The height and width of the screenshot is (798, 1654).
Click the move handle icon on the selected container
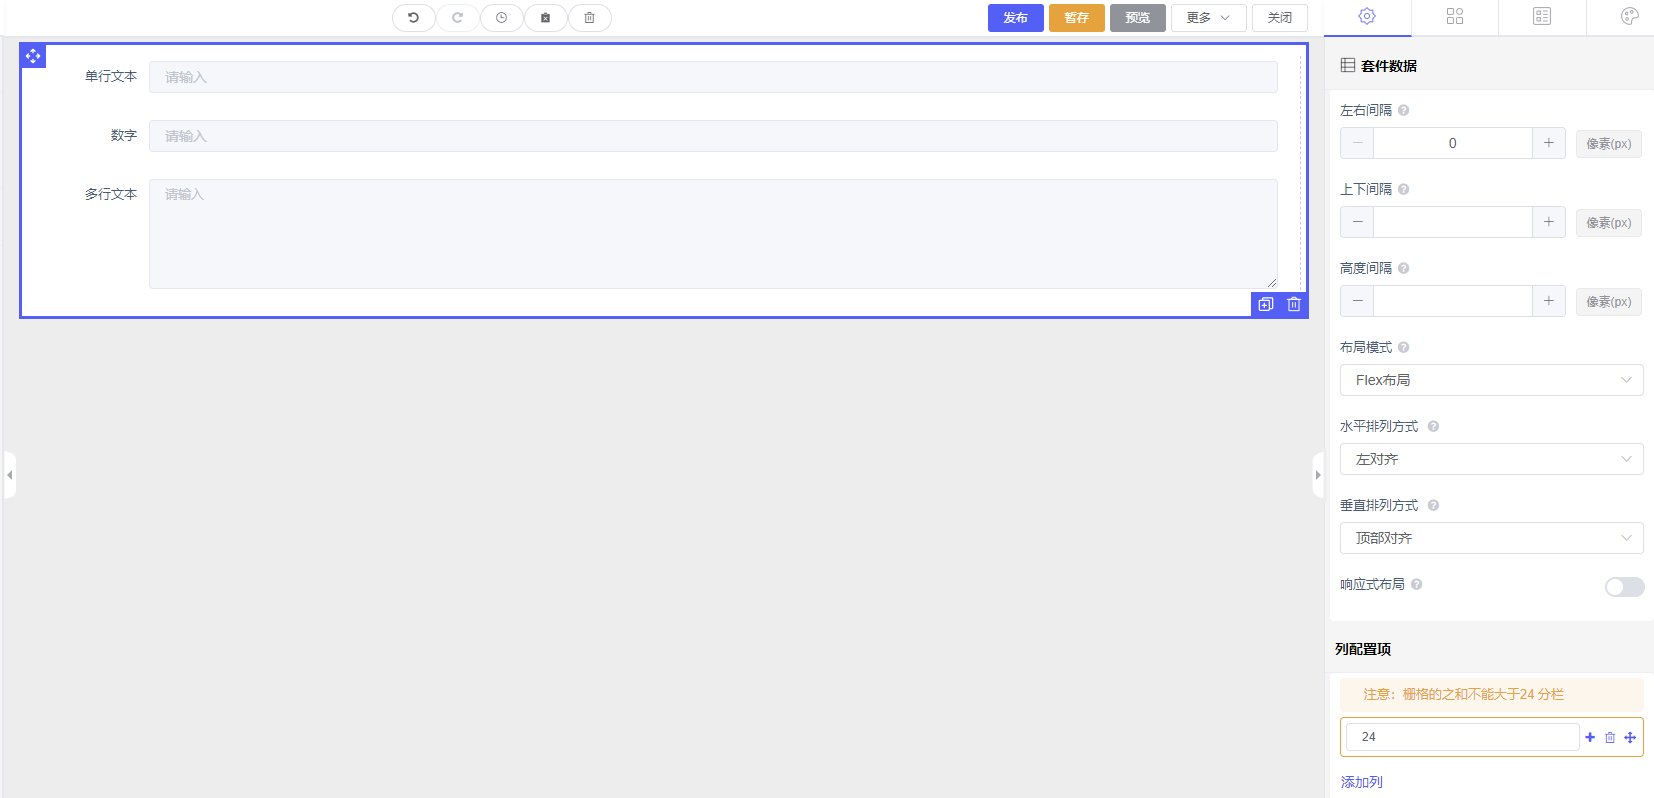pyautogui.click(x=33, y=56)
